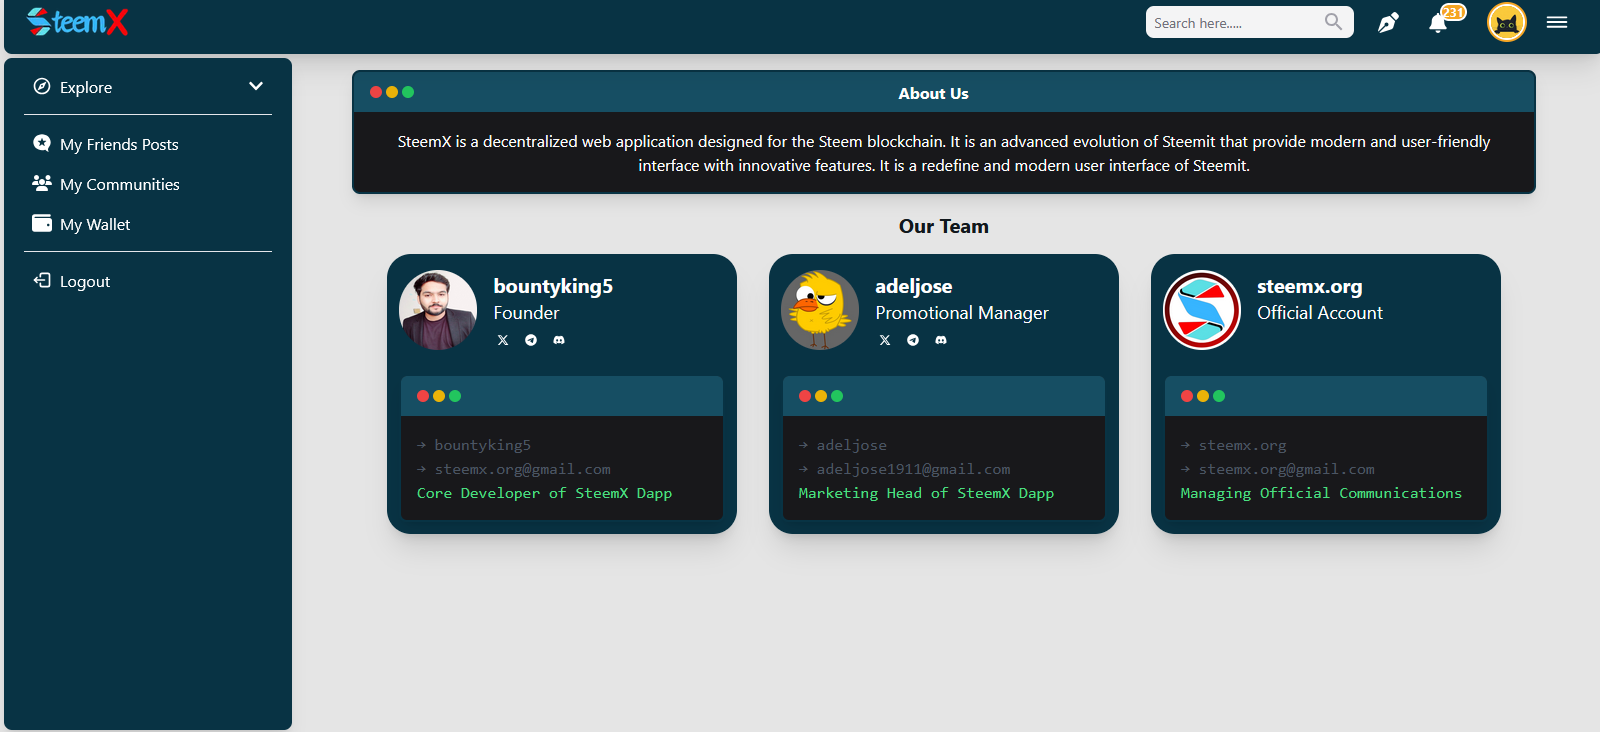Click bountyking5's profile photo

pos(438,310)
